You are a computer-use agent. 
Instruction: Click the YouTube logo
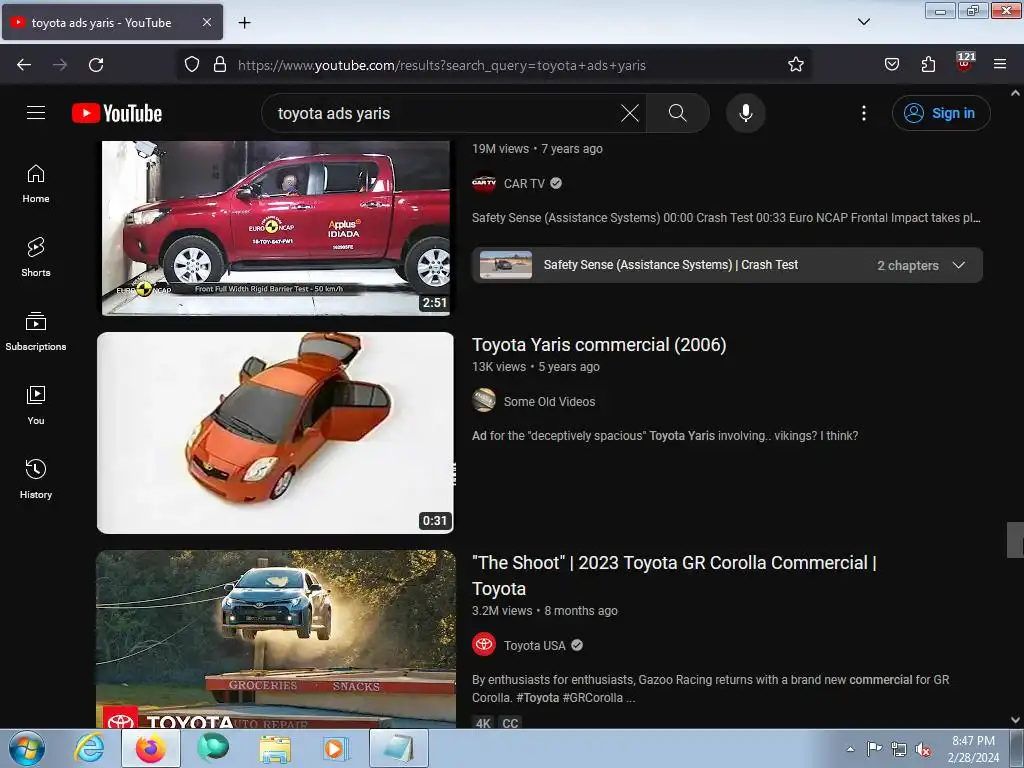point(117,113)
